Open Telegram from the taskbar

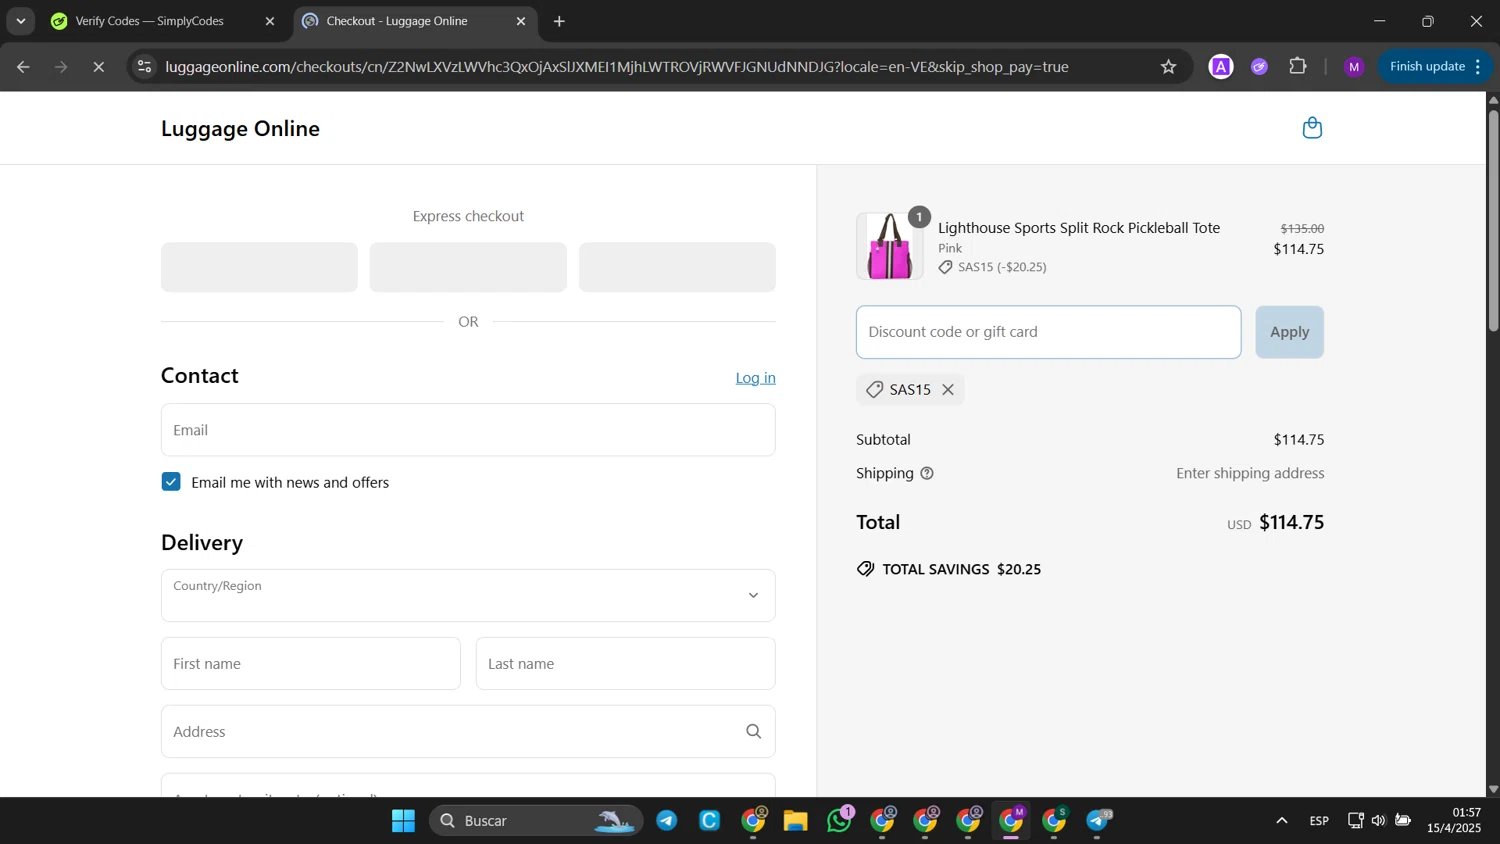coord(667,821)
